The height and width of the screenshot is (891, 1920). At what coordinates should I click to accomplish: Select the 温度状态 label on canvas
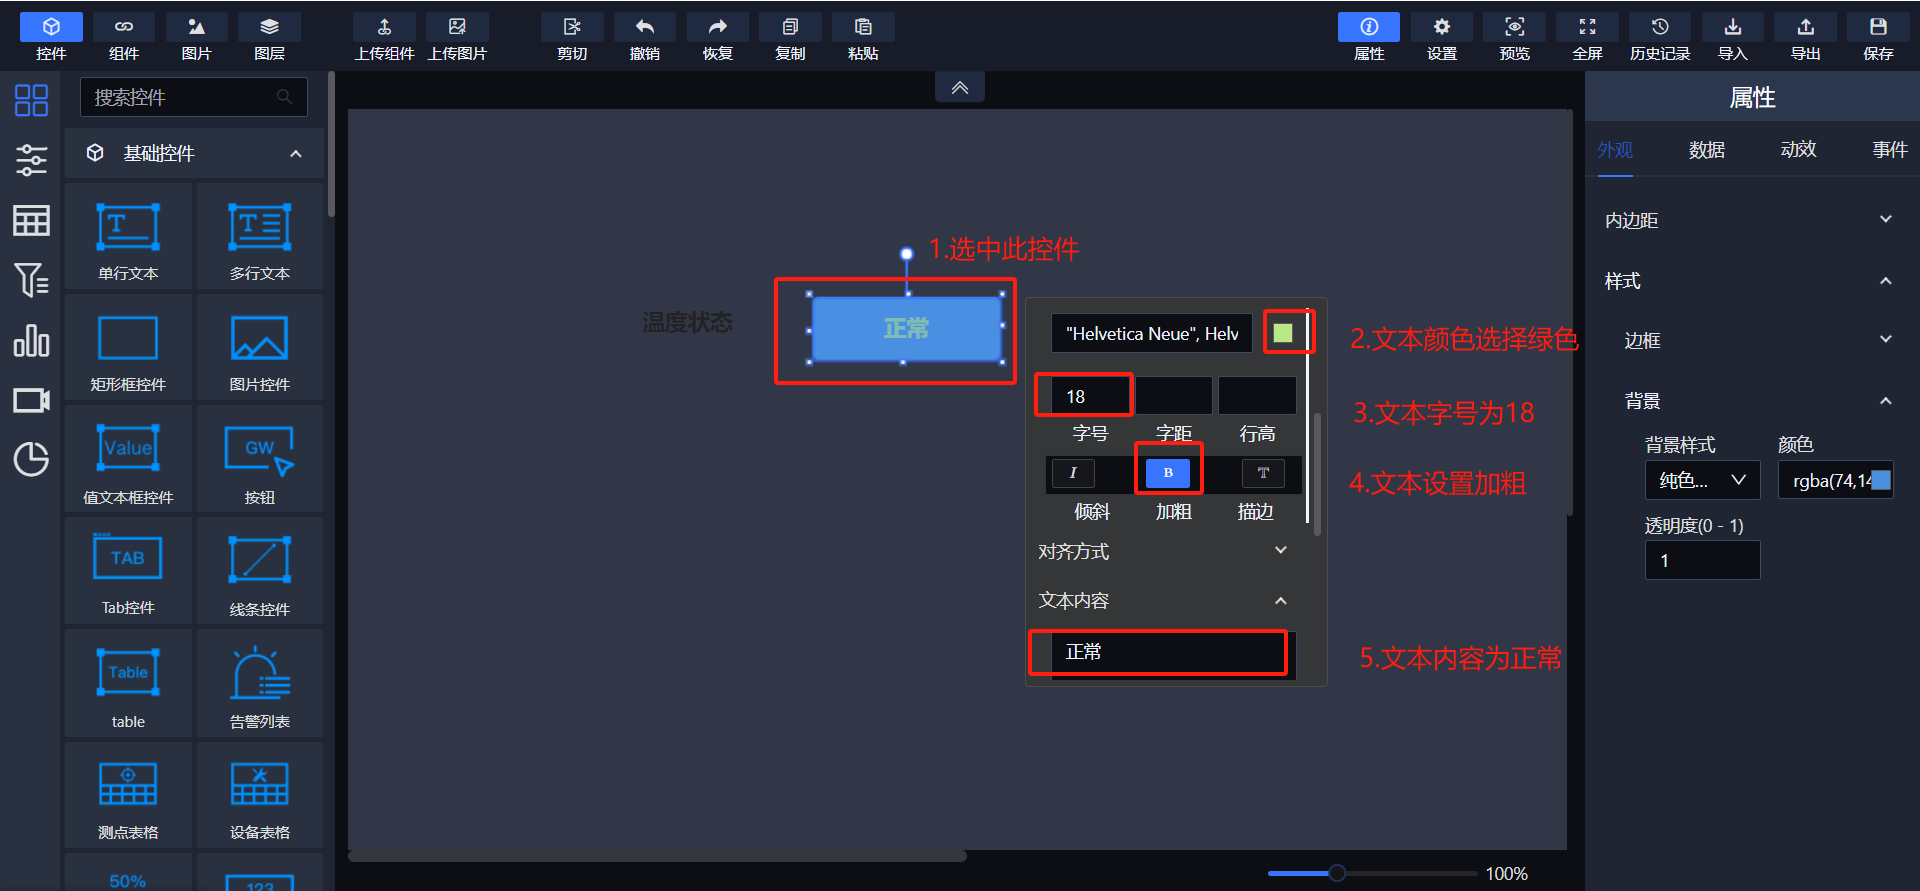(687, 322)
